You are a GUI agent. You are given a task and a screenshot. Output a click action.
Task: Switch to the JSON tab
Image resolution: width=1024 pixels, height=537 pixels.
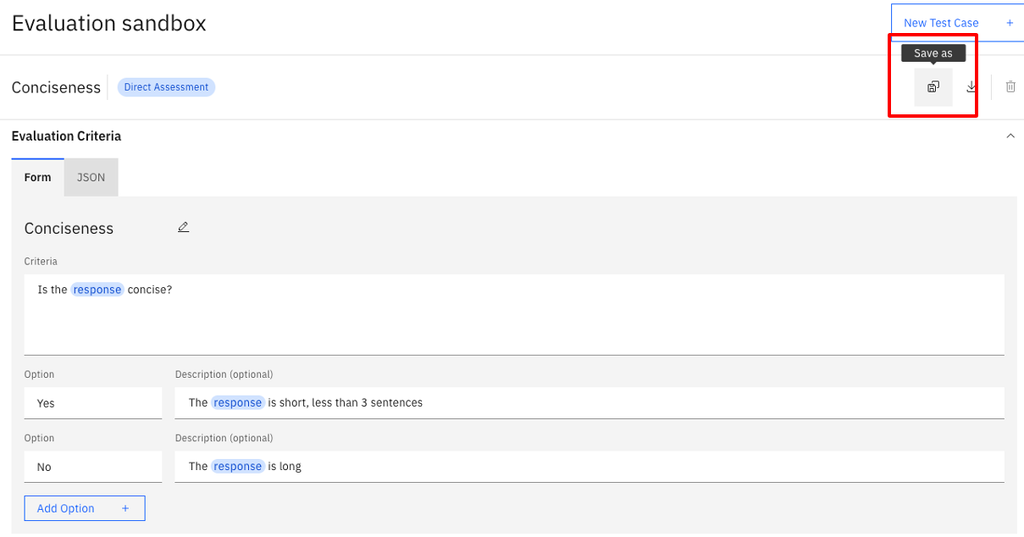(91, 177)
